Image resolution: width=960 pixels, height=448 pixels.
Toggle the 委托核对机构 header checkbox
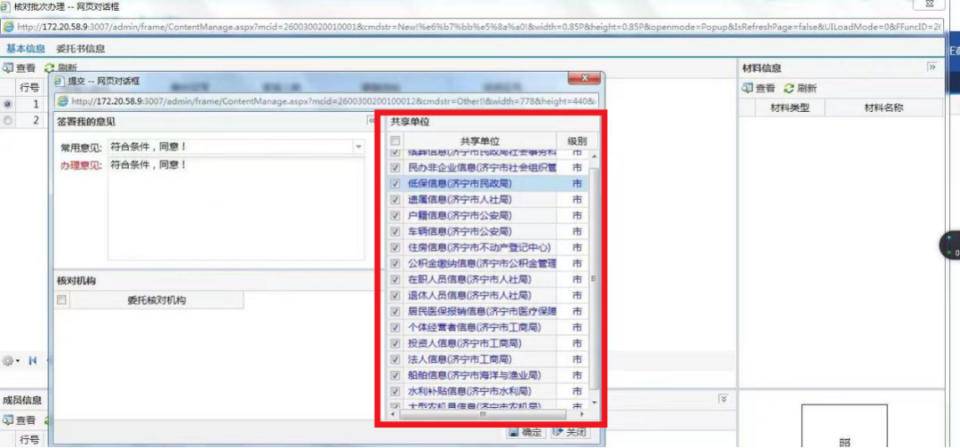[61, 300]
